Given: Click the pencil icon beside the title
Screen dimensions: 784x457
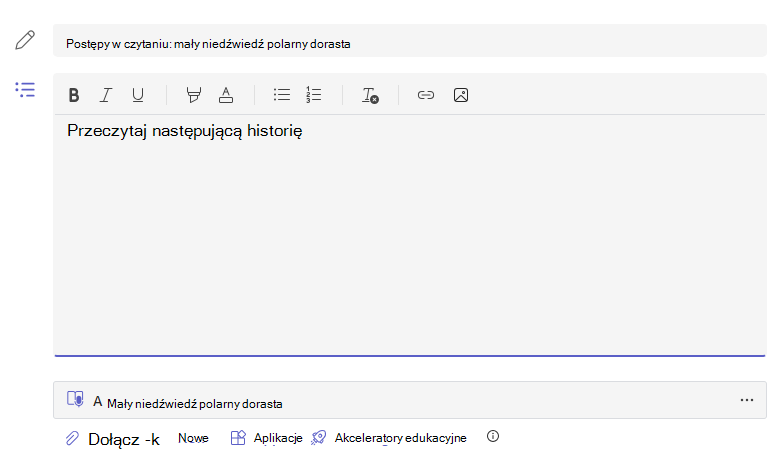Looking at the screenshot, I should (x=25, y=40).
